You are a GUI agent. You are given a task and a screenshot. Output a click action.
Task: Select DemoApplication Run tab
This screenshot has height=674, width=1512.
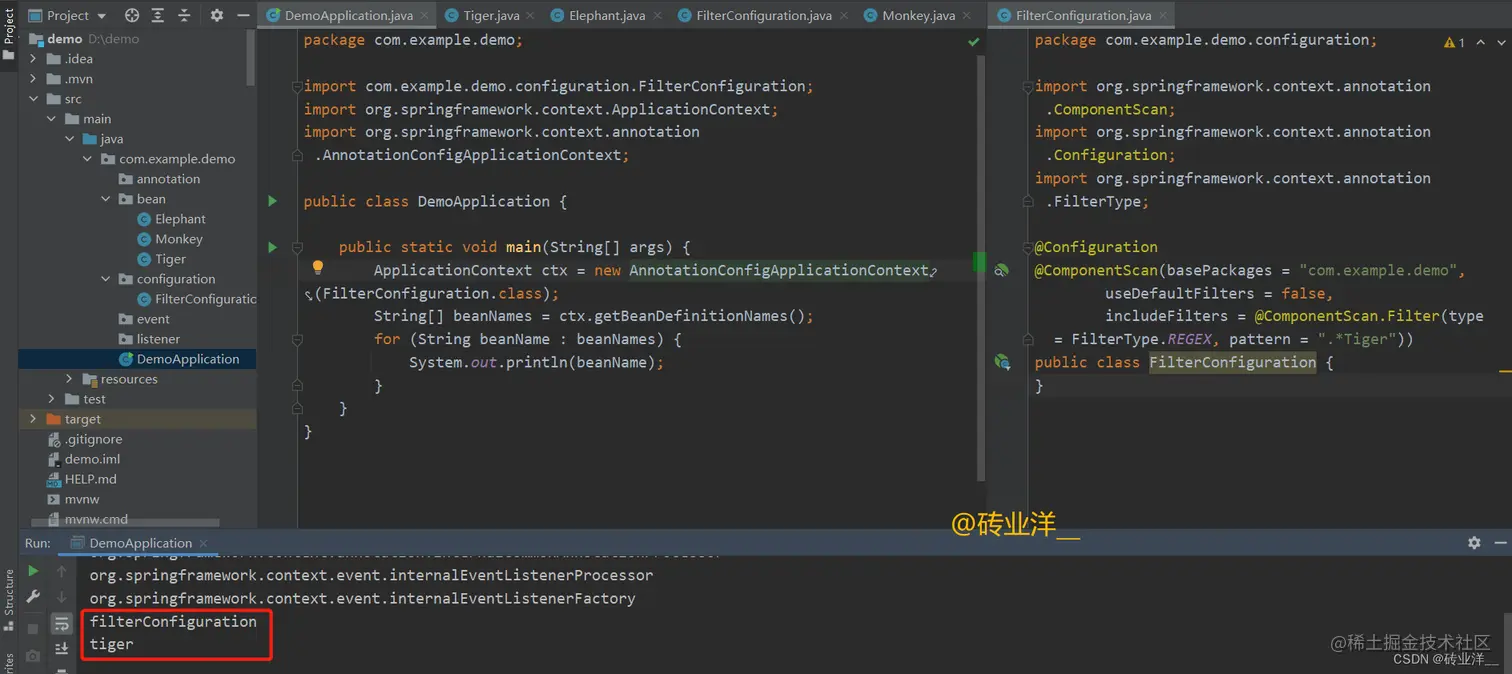[x=140, y=543]
